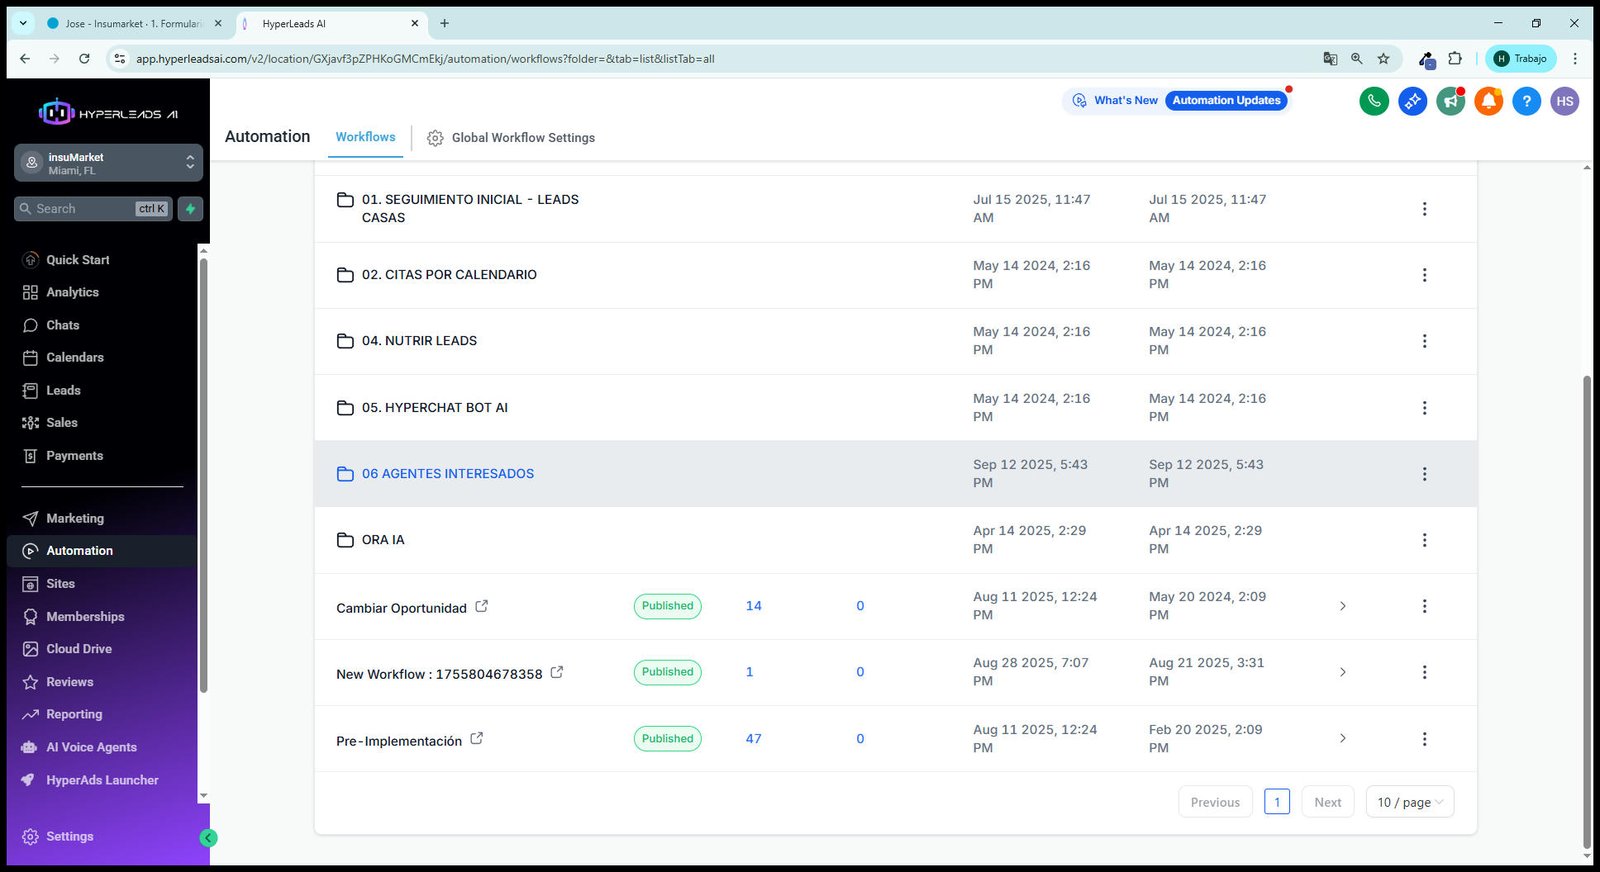1600x872 pixels.
Task: Open three-dot menu for 04. NUTRIR LEADS
Action: pos(1425,341)
